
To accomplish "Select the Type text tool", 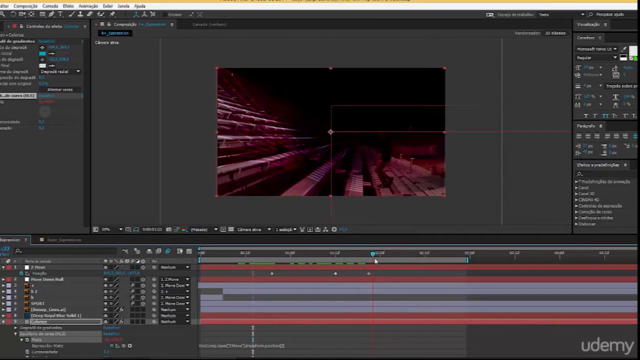I will 60,14.
